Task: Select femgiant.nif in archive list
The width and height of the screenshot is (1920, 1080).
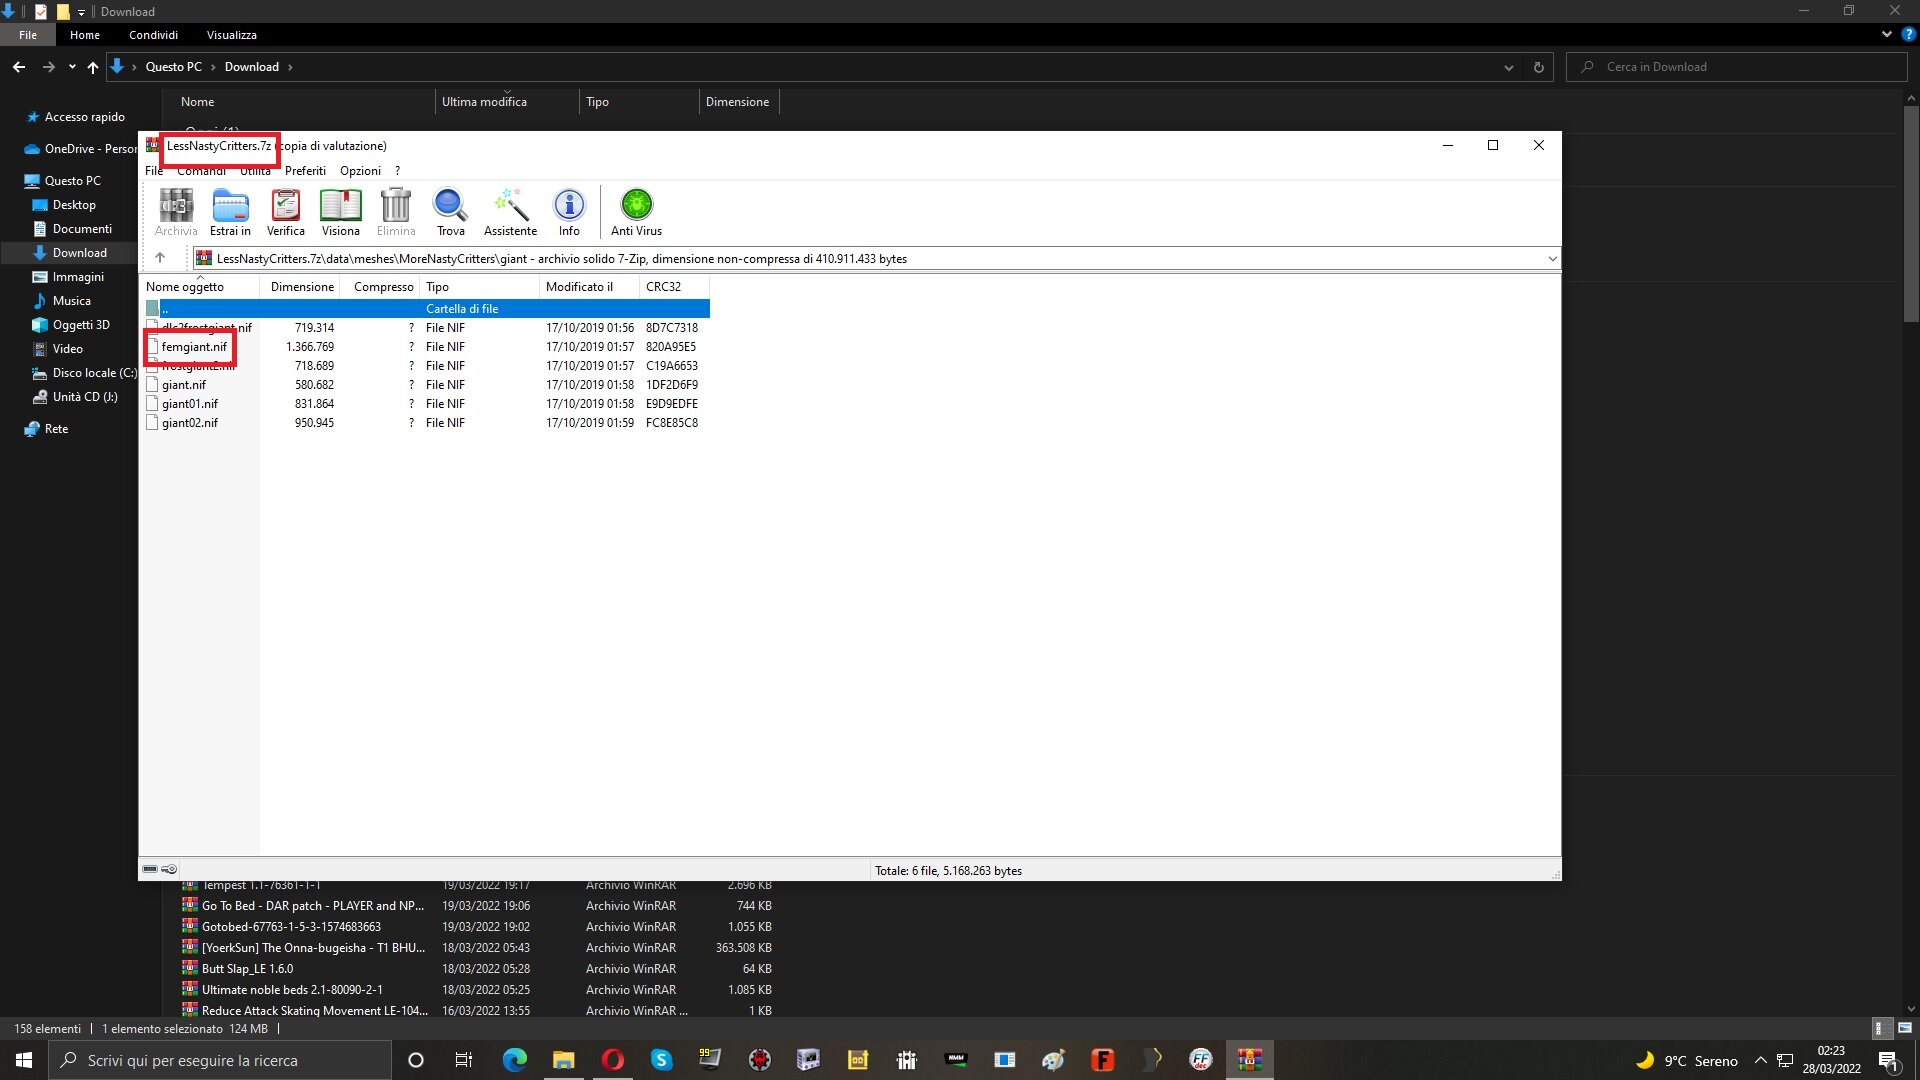Action: coord(194,347)
